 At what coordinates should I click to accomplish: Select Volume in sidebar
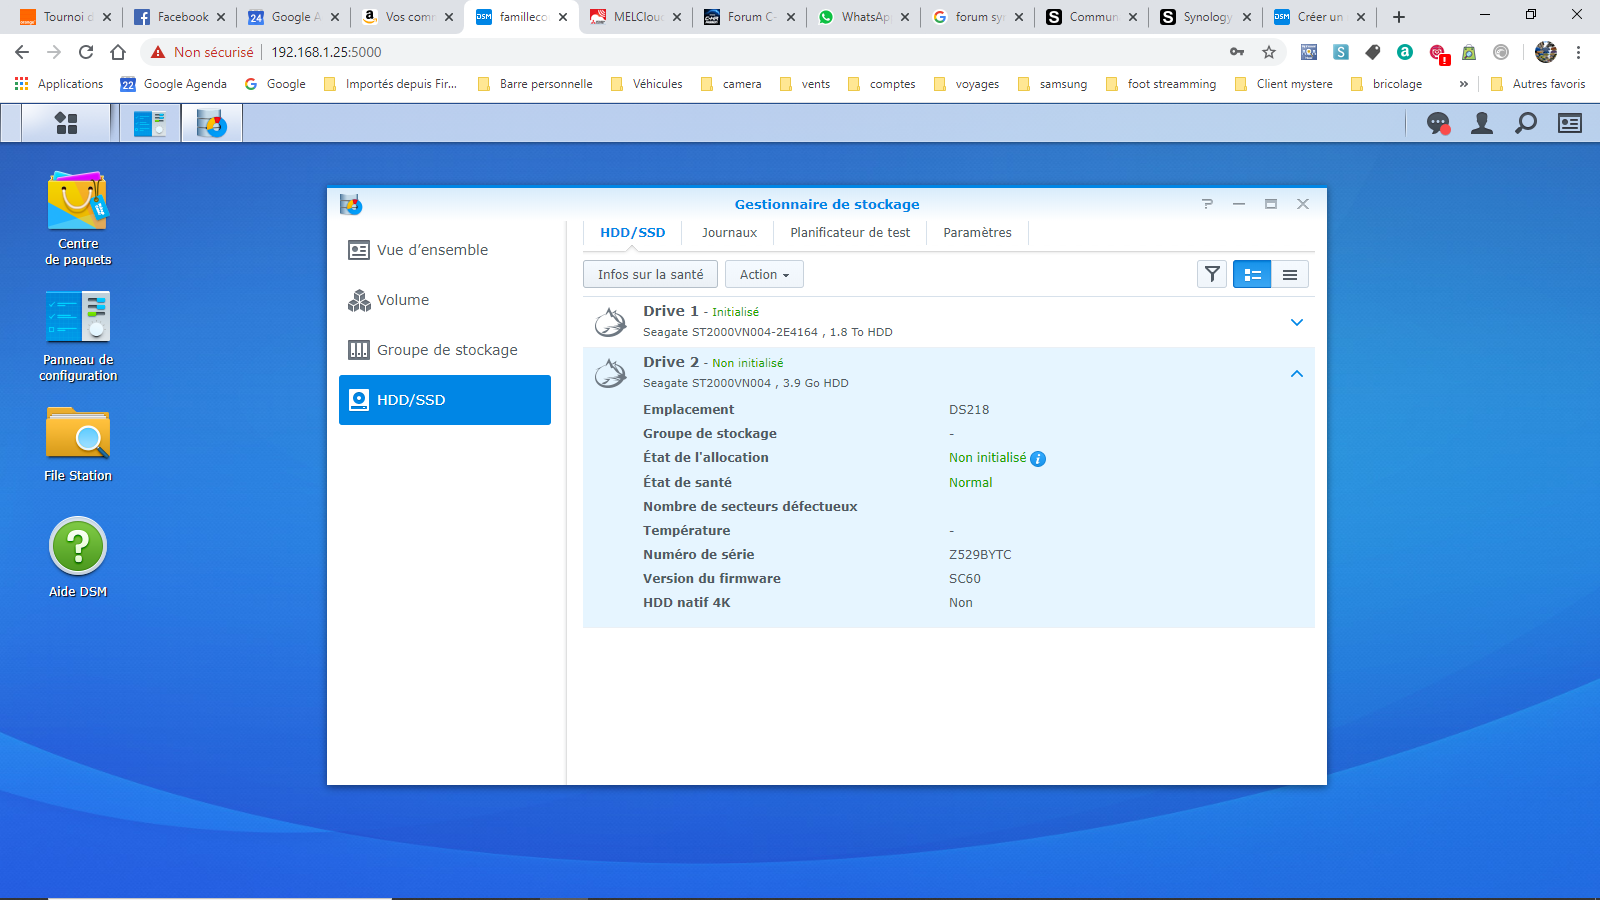(445, 300)
